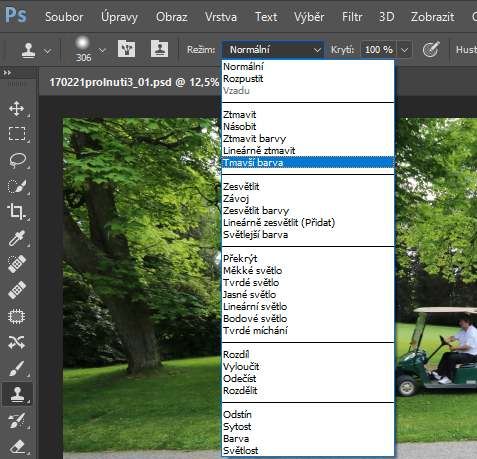The width and height of the screenshot is (477, 459).
Task: Click the Krytí 100 % field
Action: (379, 50)
